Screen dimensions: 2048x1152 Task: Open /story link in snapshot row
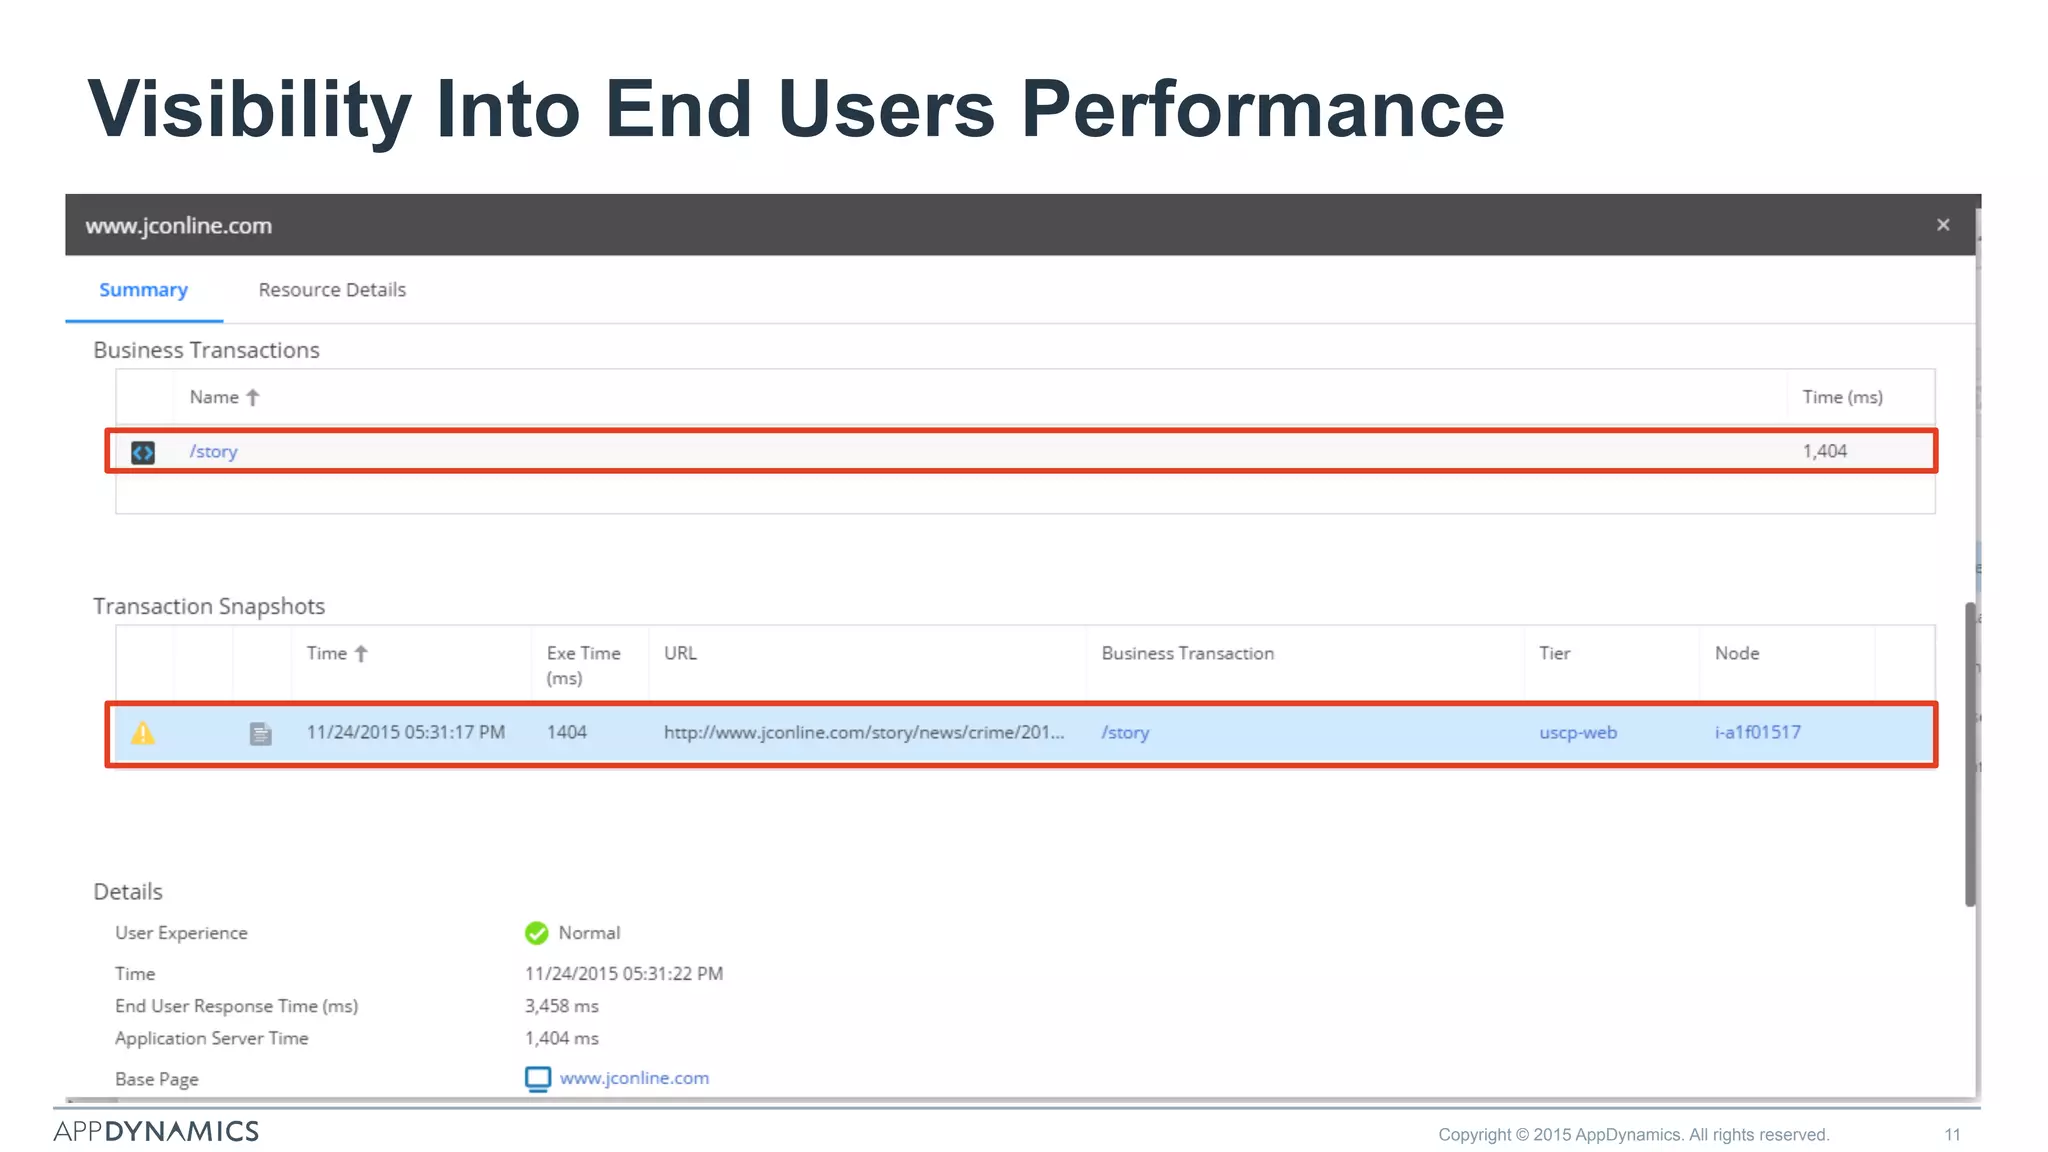pos(1125,732)
